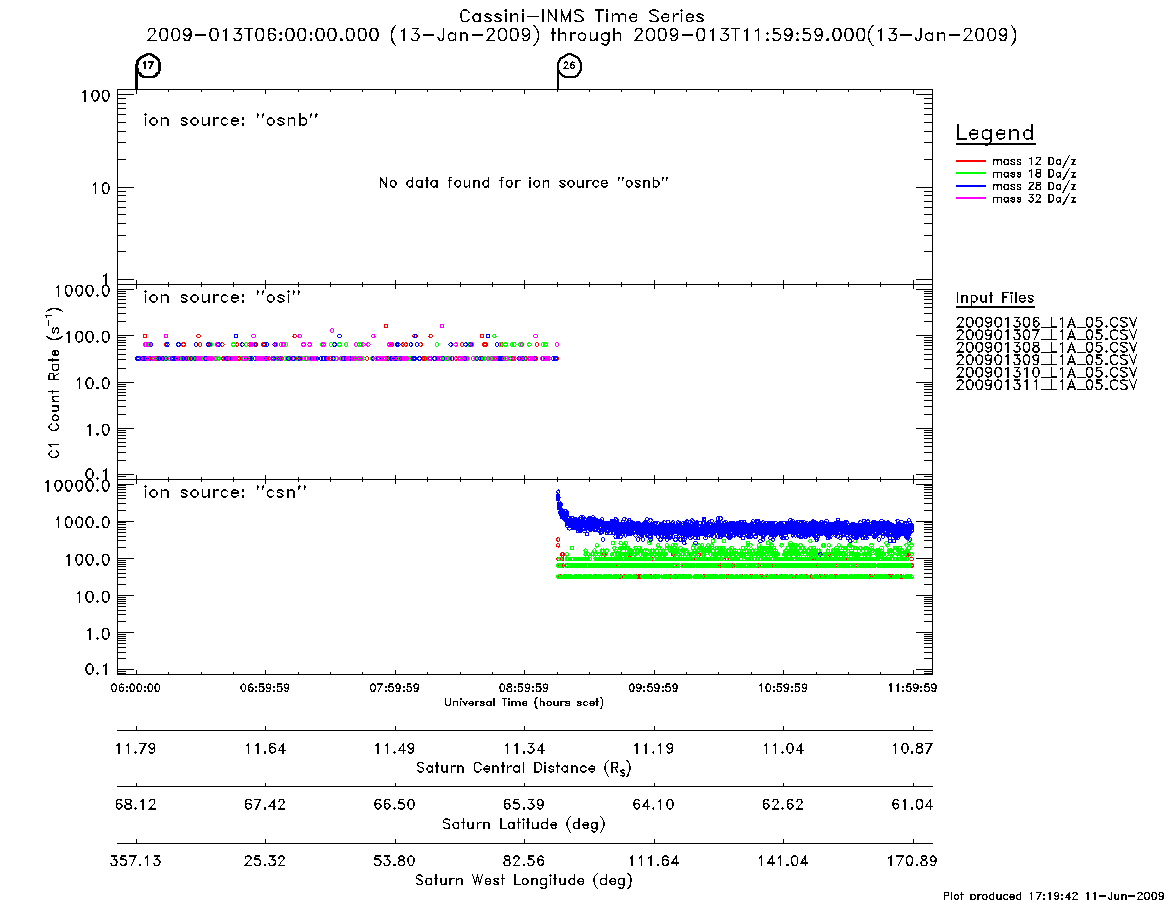Click the circled marker labeled 17
The image size is (1165, 900).
pyautogui.click(x=149, y=66)
